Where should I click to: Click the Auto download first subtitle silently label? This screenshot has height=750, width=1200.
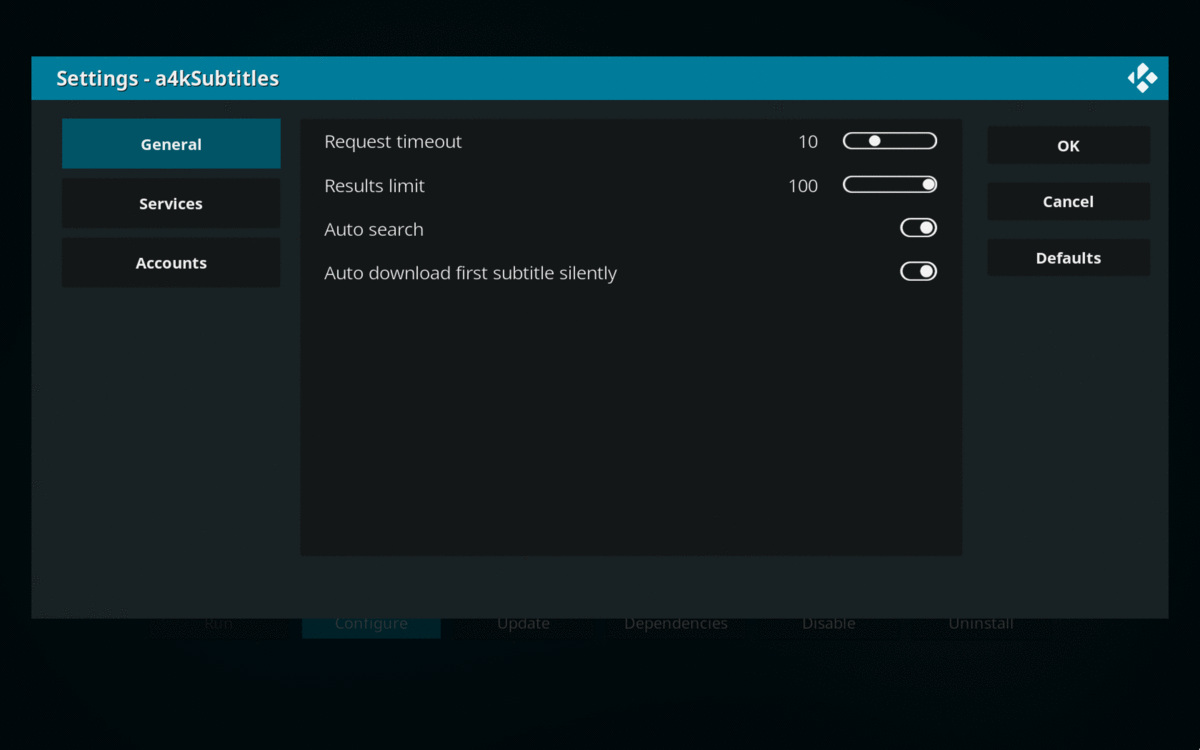coord(470,273)
